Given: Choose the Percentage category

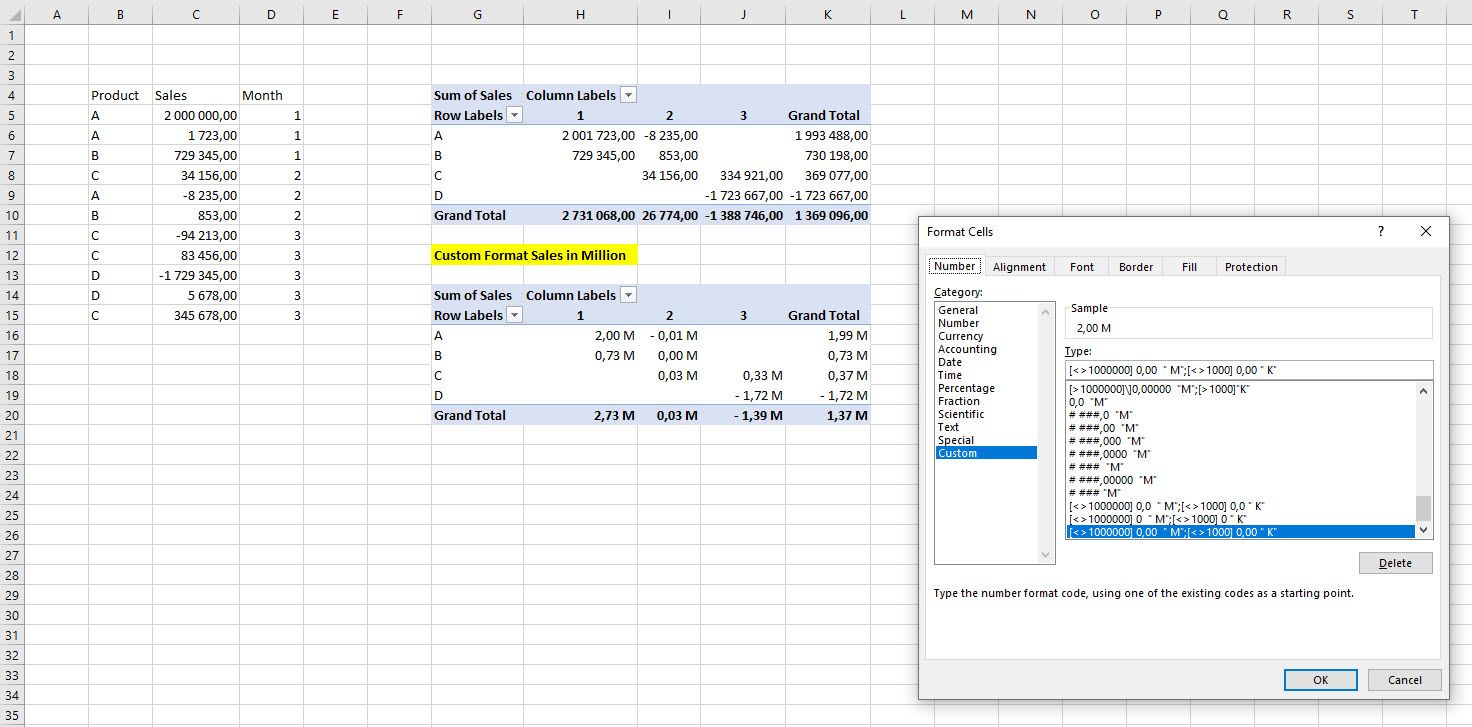Looking at the screenshot, I should [985, 388].
